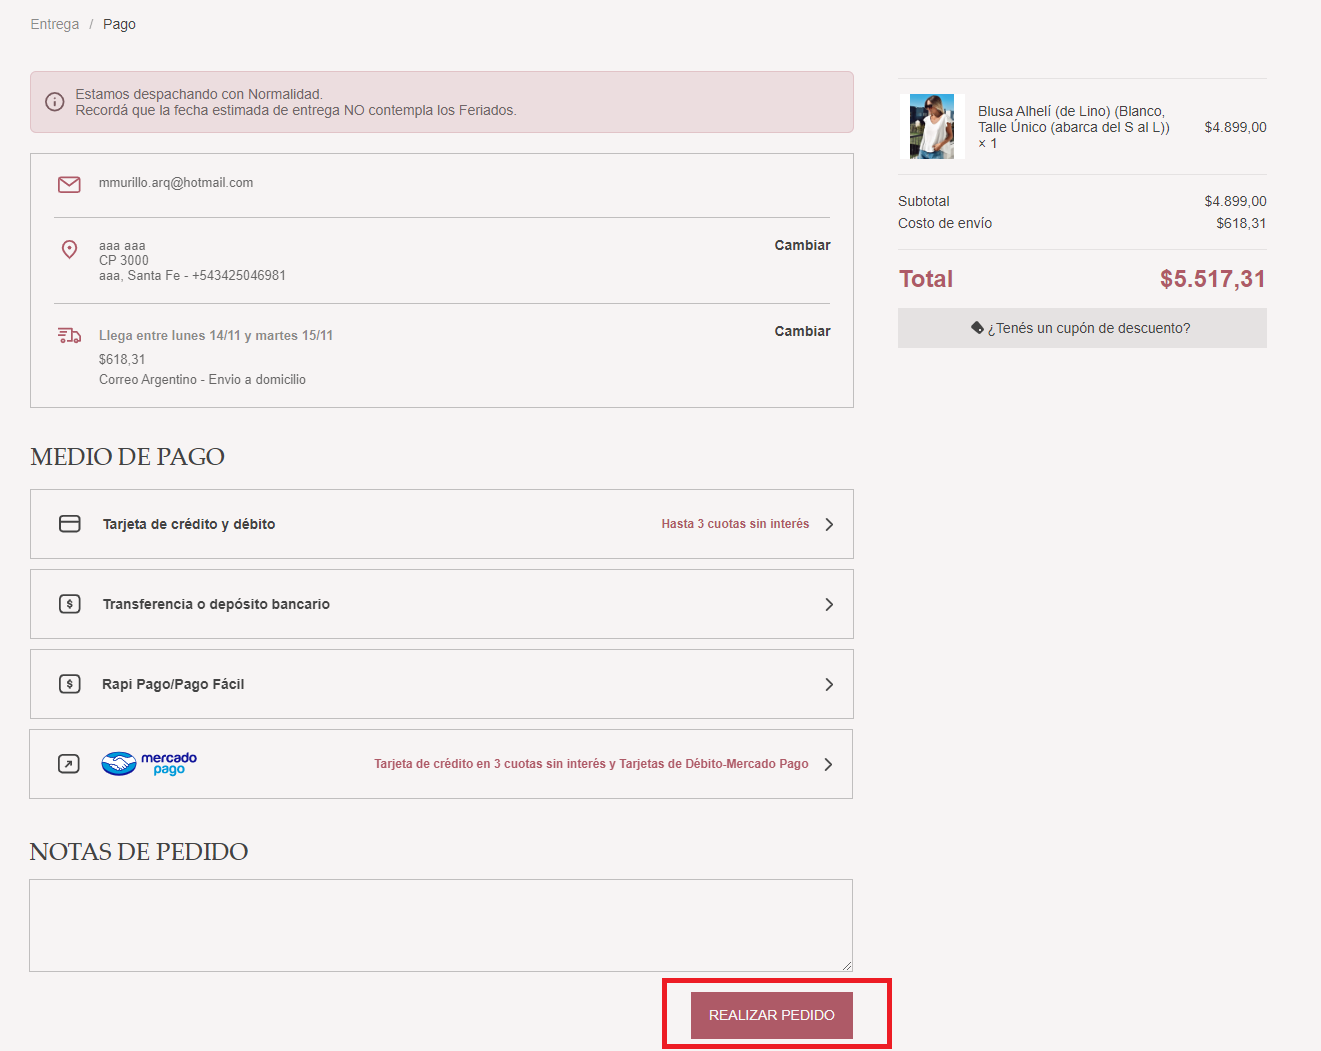Click into the Notas de Pedido text area
Screen dimensions: 1321x1051
tap(440, 925)
